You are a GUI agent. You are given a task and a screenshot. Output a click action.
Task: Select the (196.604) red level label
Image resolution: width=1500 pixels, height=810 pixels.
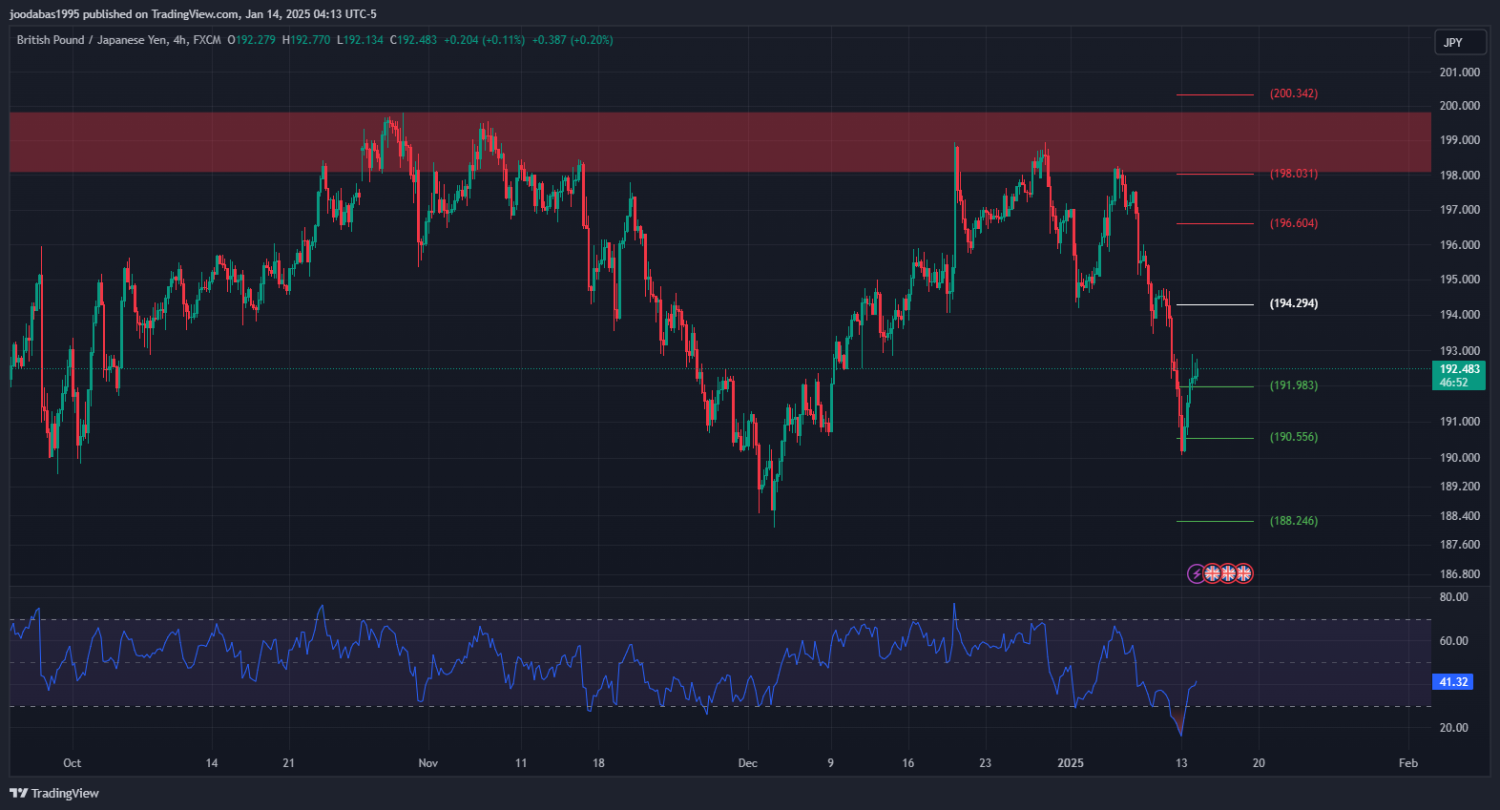[1294, 224]
